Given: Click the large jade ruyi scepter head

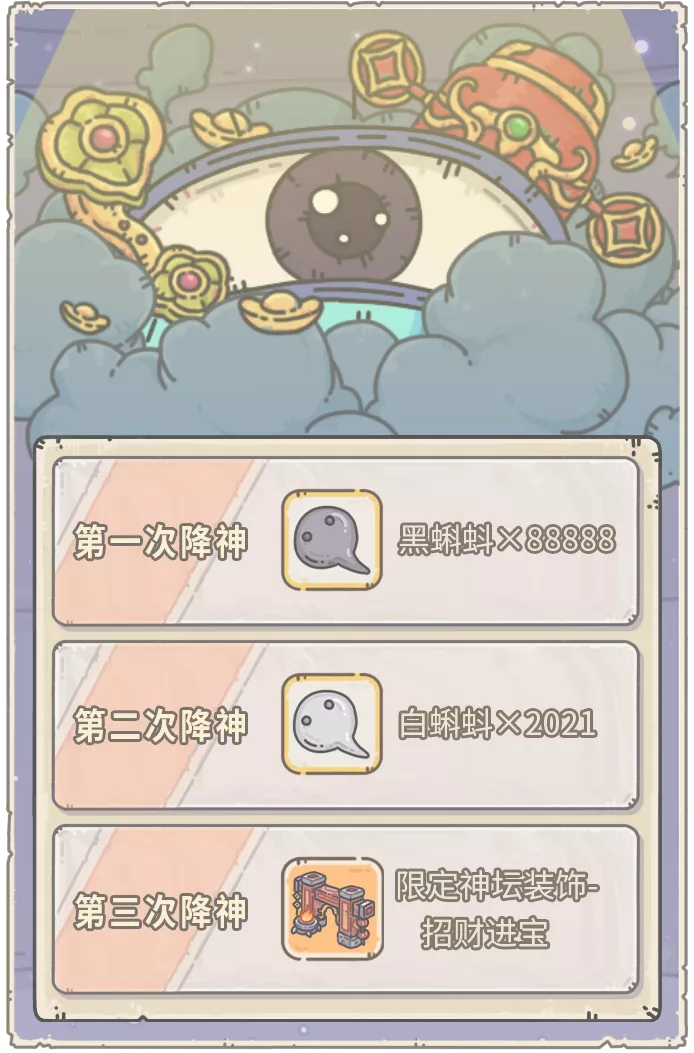Looking at the screenshot, I should point(101,143).
